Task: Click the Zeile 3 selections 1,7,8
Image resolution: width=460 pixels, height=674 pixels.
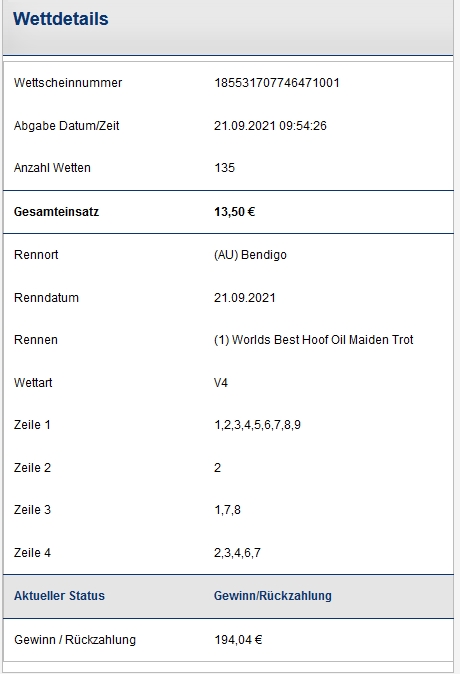Action: [227, 510]
